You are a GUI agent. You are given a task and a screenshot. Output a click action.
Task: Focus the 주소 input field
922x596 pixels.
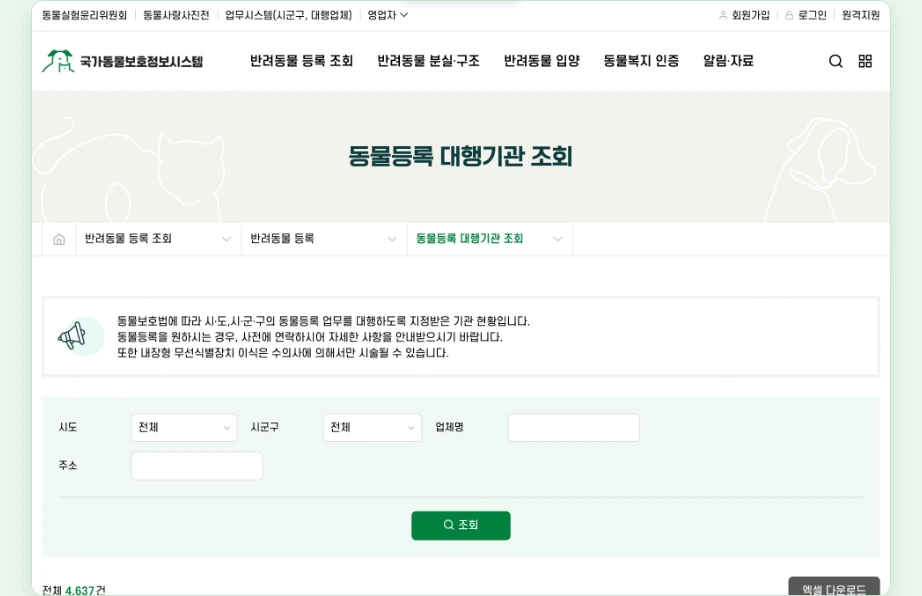click(x=197, y=466)
